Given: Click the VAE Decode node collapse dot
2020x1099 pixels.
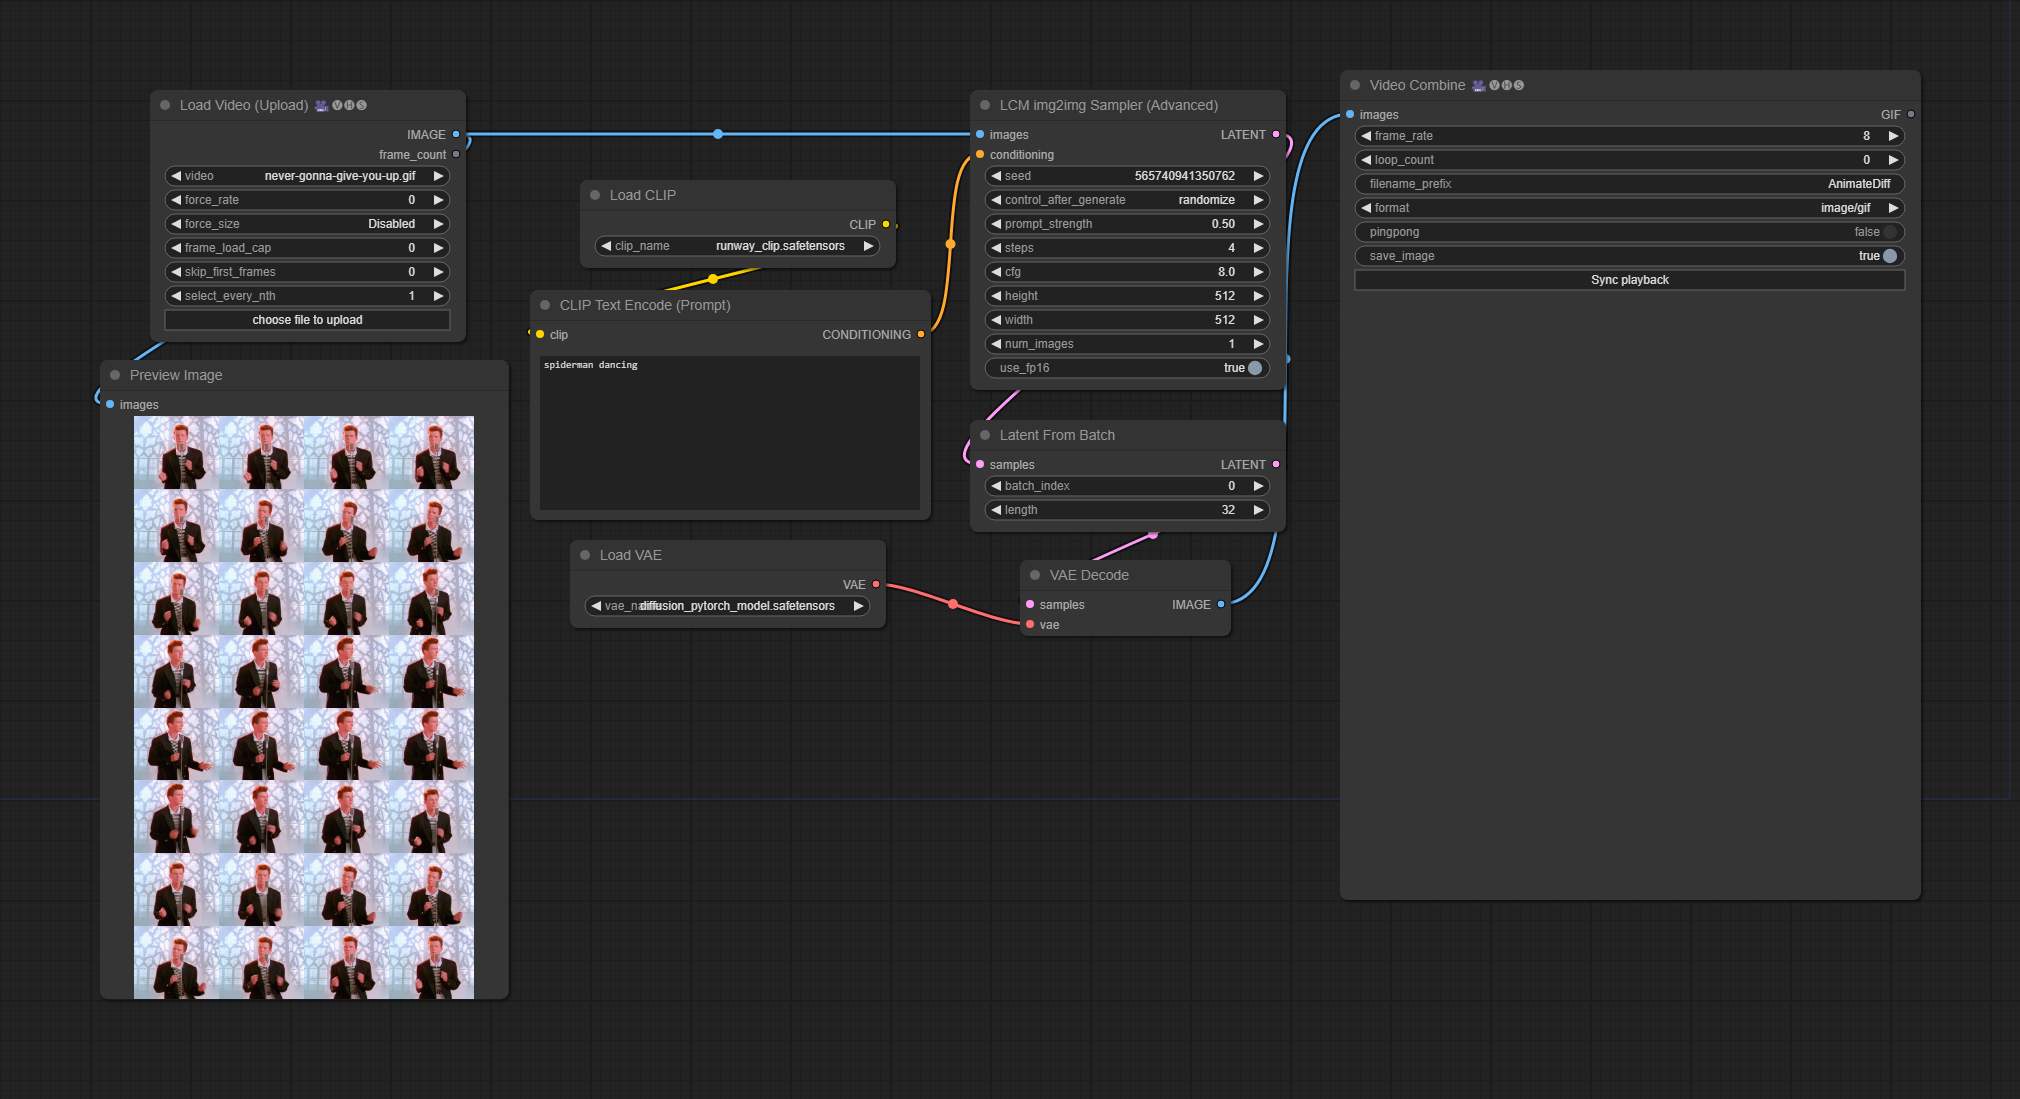Looking at the screenshot, I should click(1035, 575).
